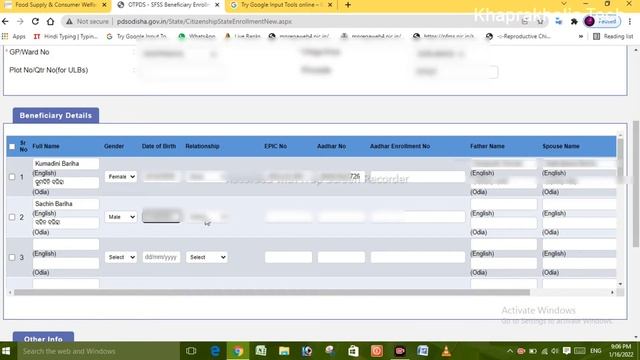Image resolution: width=640 pixels, height=360 pixels.
Task: Check the row 3 beneficiary checkbox
Action: pos(12,257)
